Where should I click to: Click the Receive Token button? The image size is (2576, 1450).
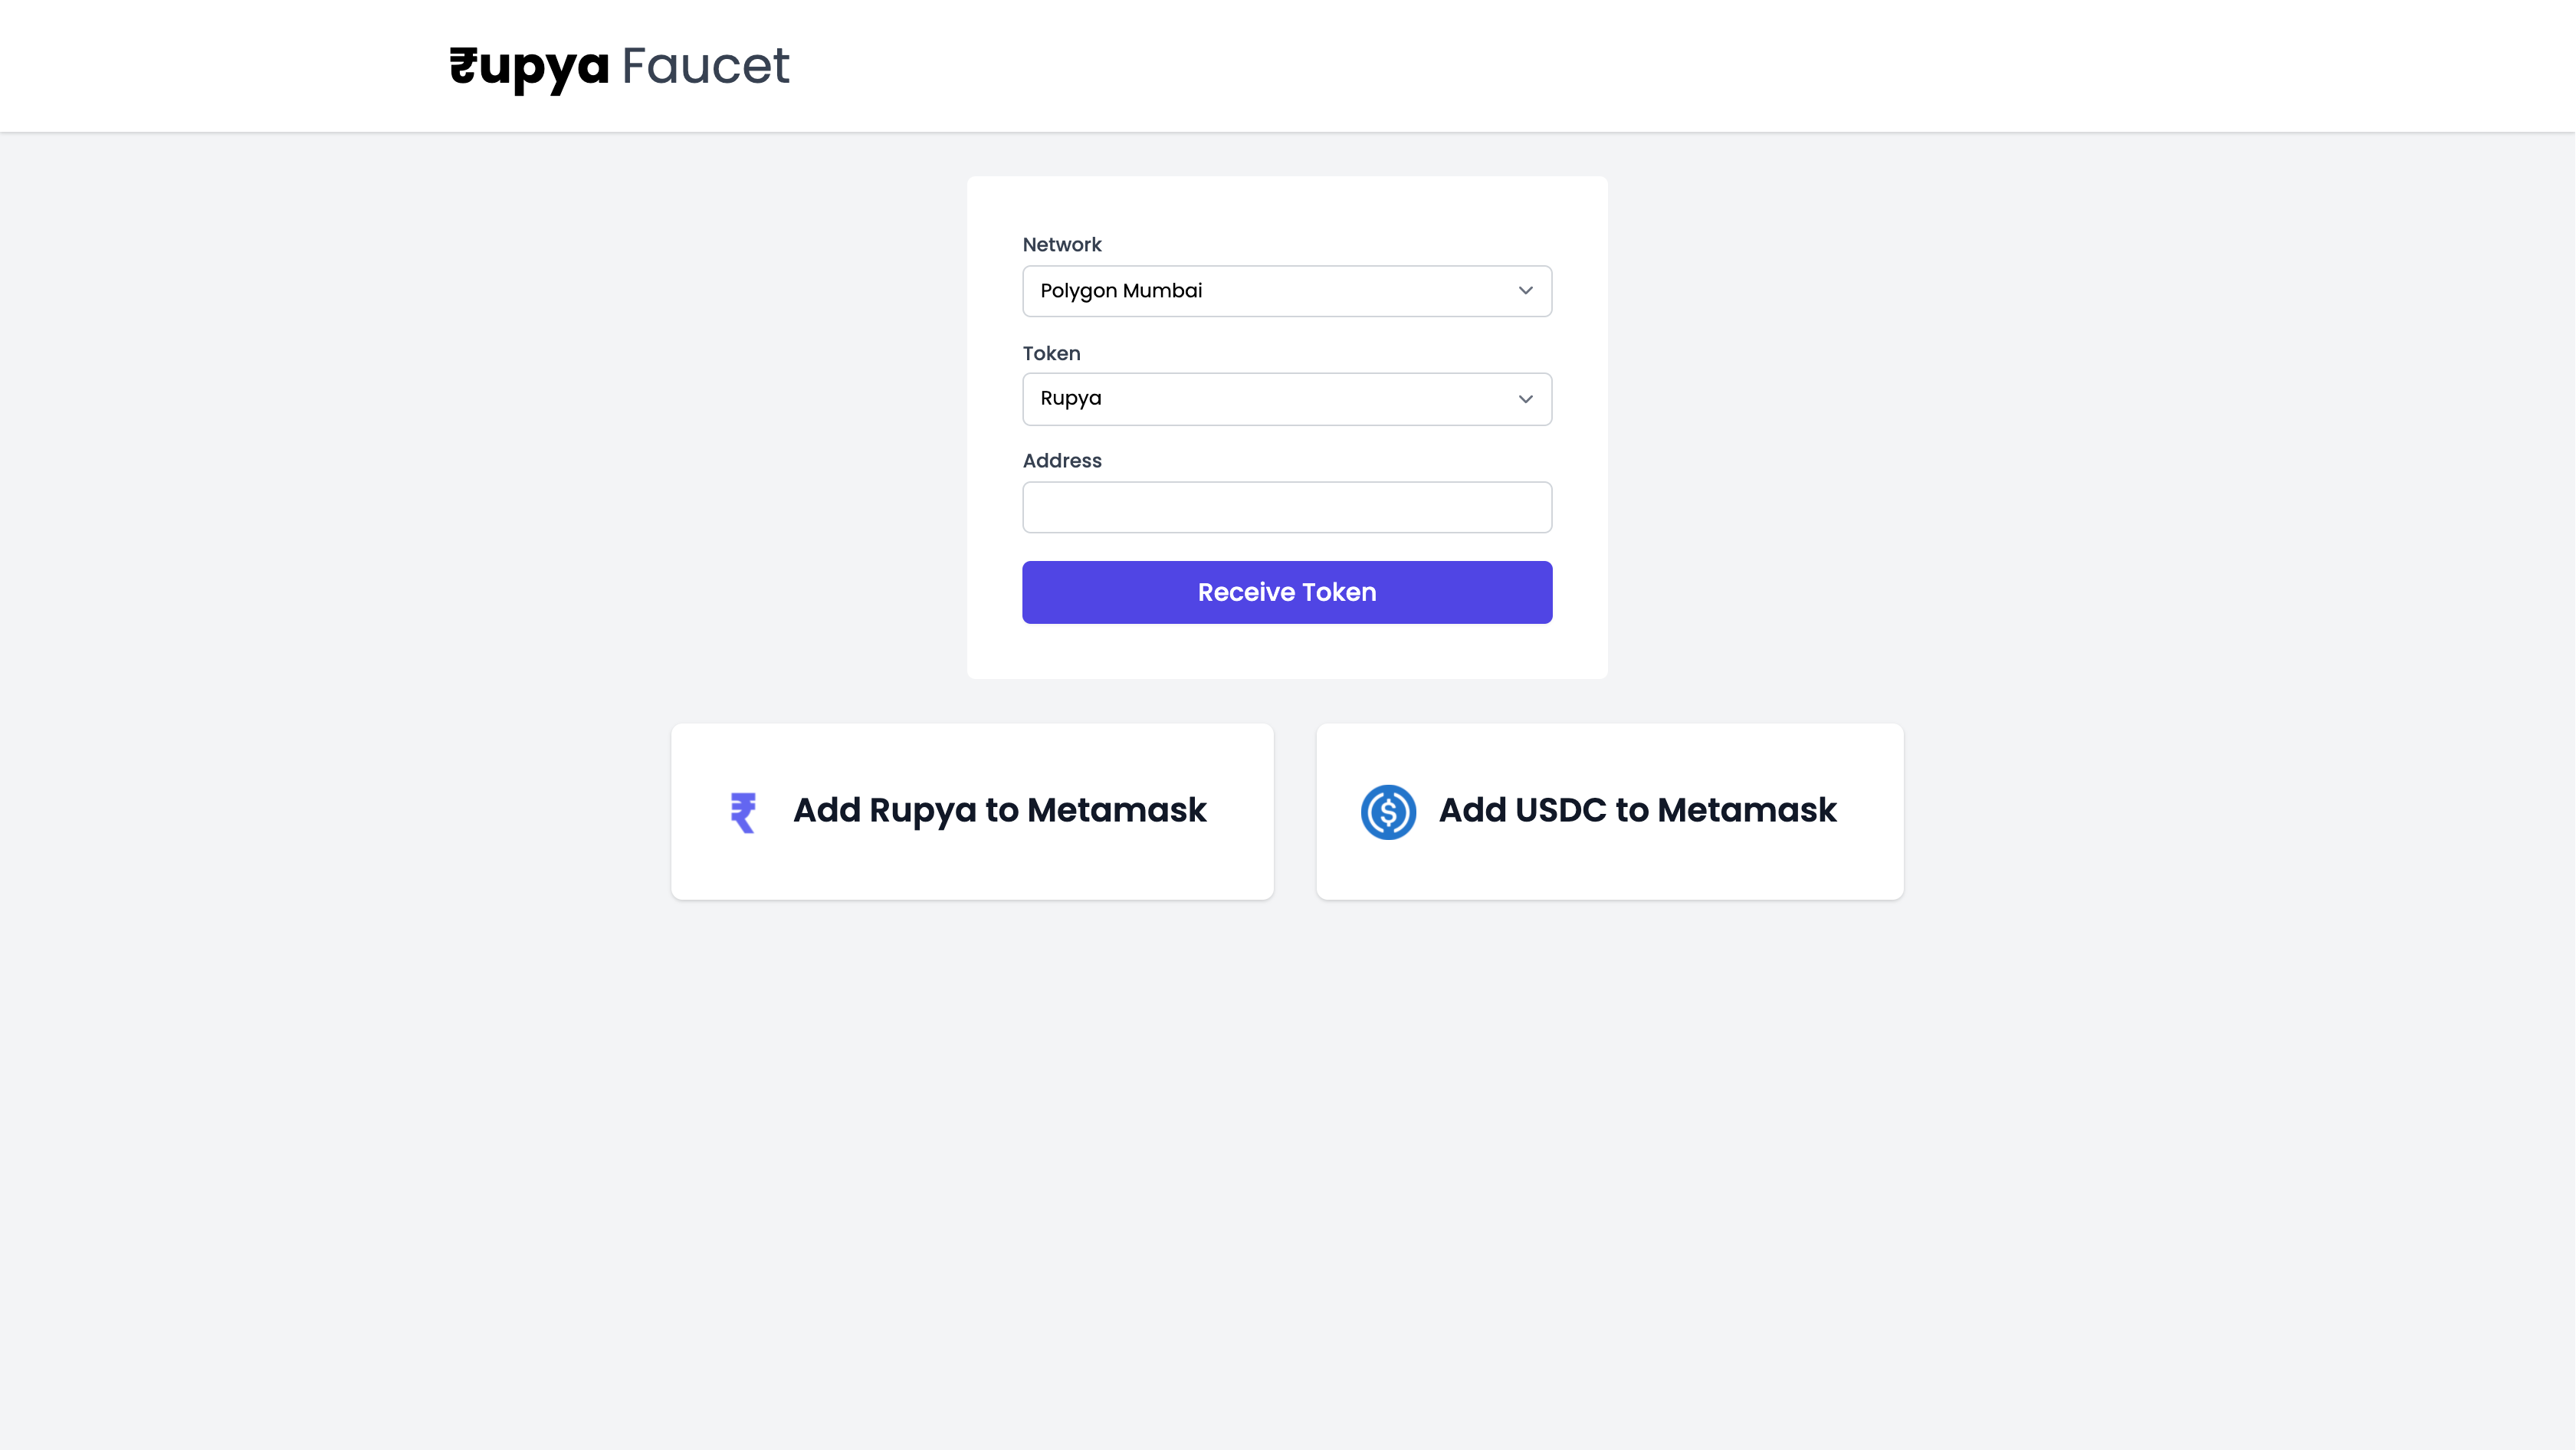[1287, 592]
